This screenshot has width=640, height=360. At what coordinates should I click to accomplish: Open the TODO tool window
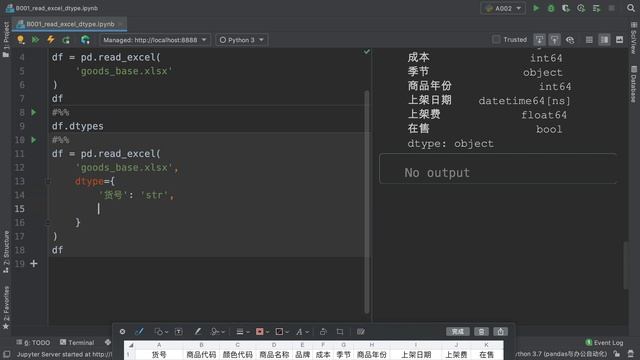[33, 342]
